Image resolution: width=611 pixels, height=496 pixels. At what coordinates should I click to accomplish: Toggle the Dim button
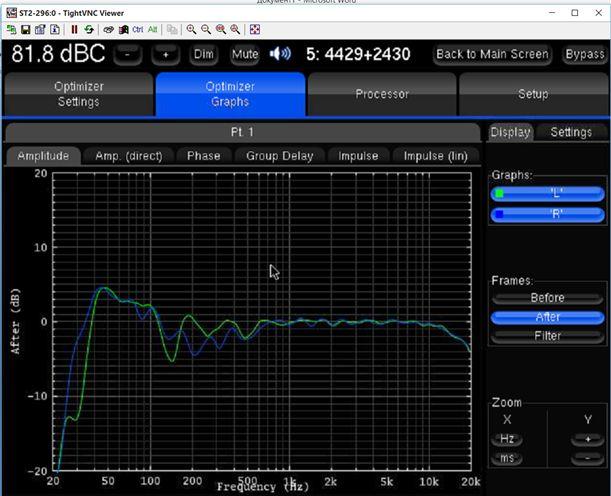pyautogui.click(x=204, y=54)
